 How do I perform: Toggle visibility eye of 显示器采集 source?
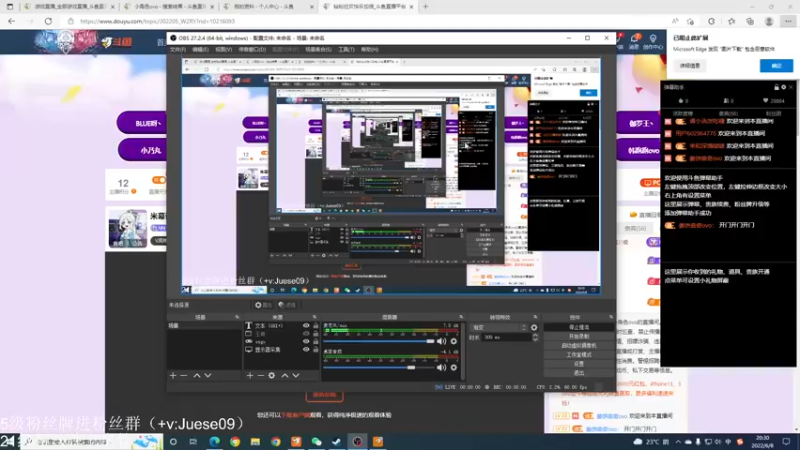[306, 349]
